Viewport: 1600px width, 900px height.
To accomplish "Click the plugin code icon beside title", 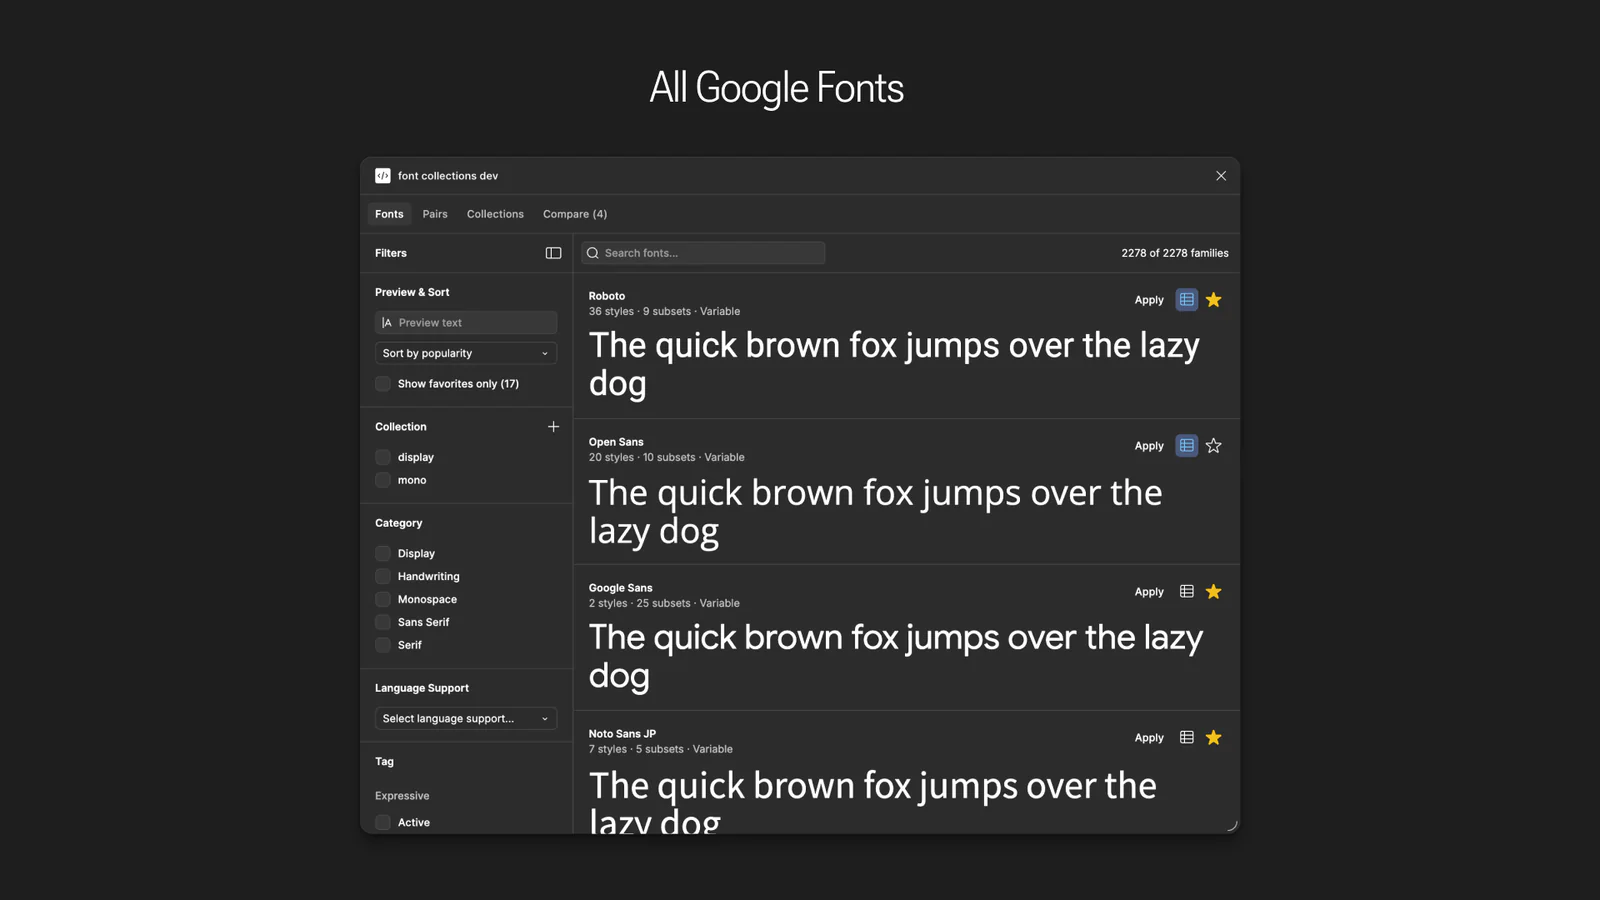I will click(x=383, y=176).
